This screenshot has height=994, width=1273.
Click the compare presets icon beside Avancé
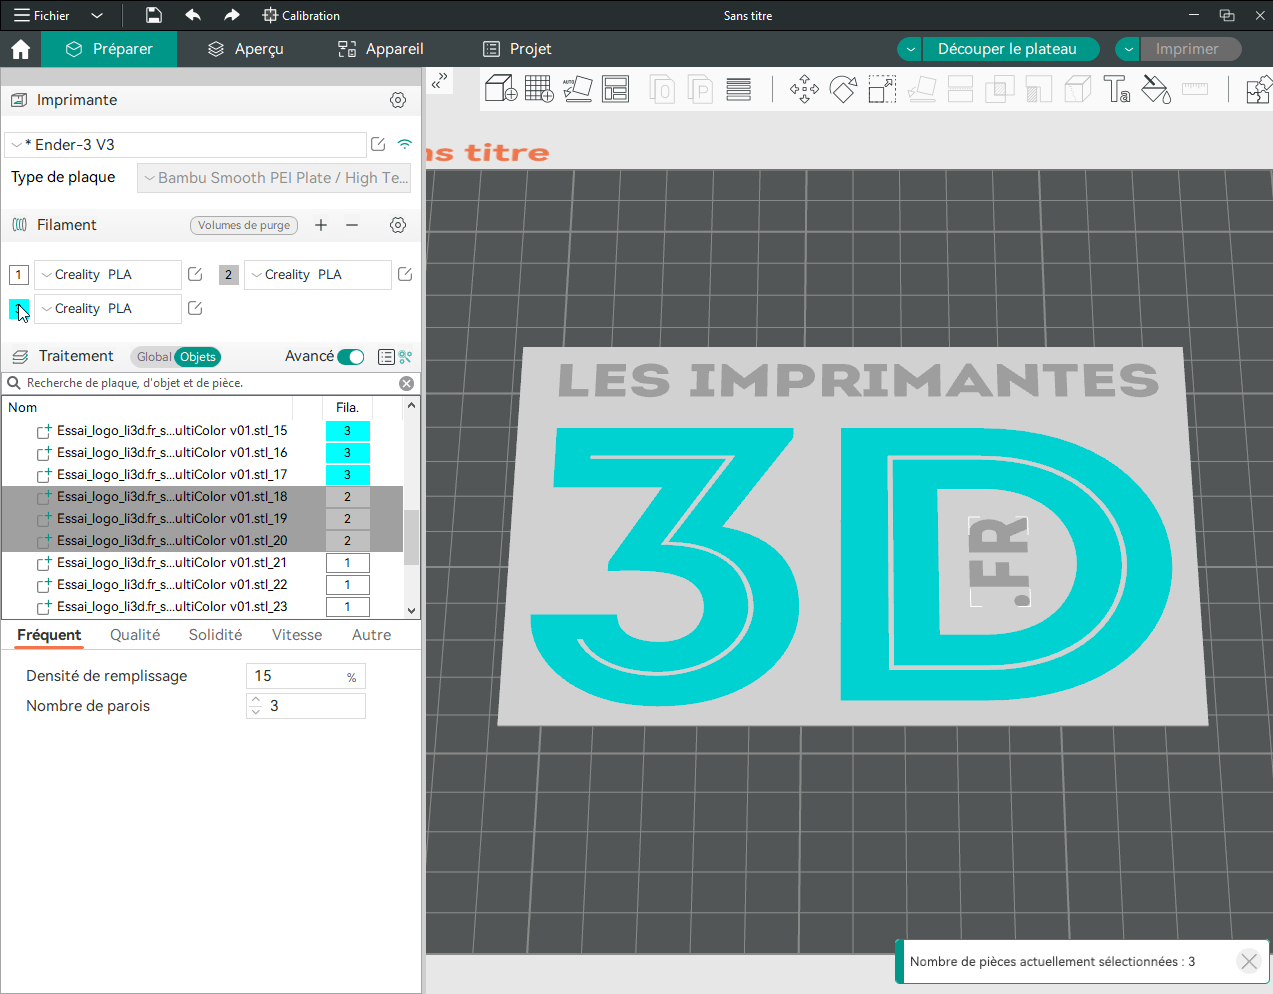(x=405, y=357)
